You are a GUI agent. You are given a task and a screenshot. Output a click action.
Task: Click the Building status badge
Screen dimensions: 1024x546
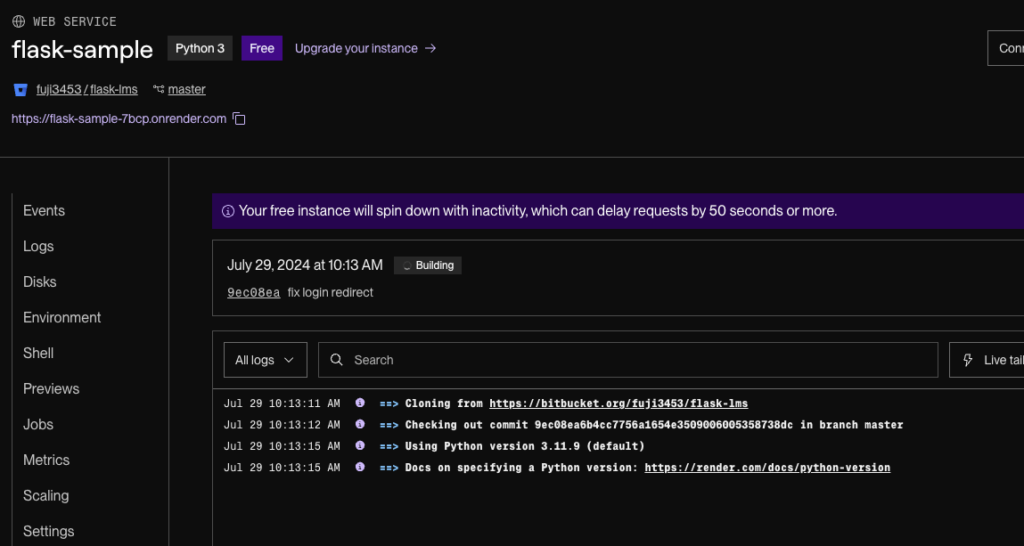click(428, 266)
